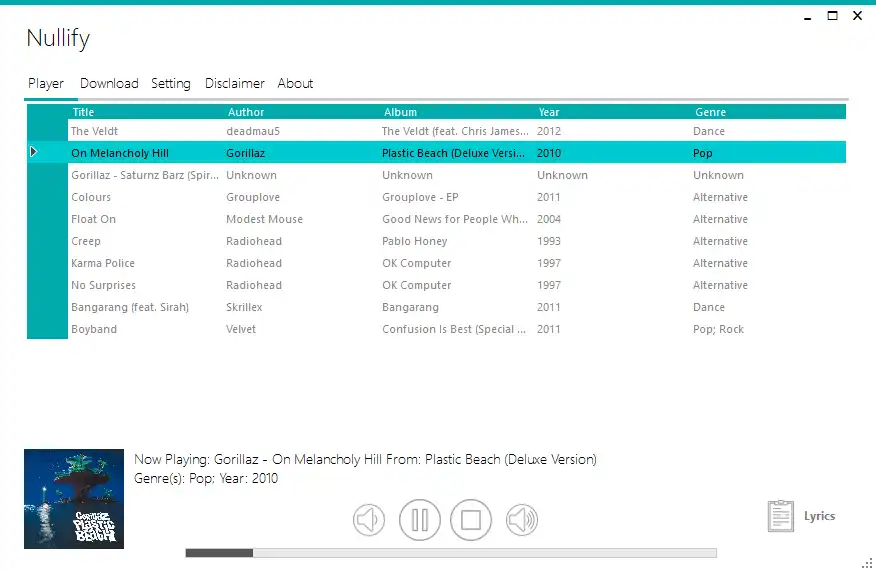Open lyrics via the clipboard icon
The height and width of the screenshot is (572, 876).
[780, 516]
